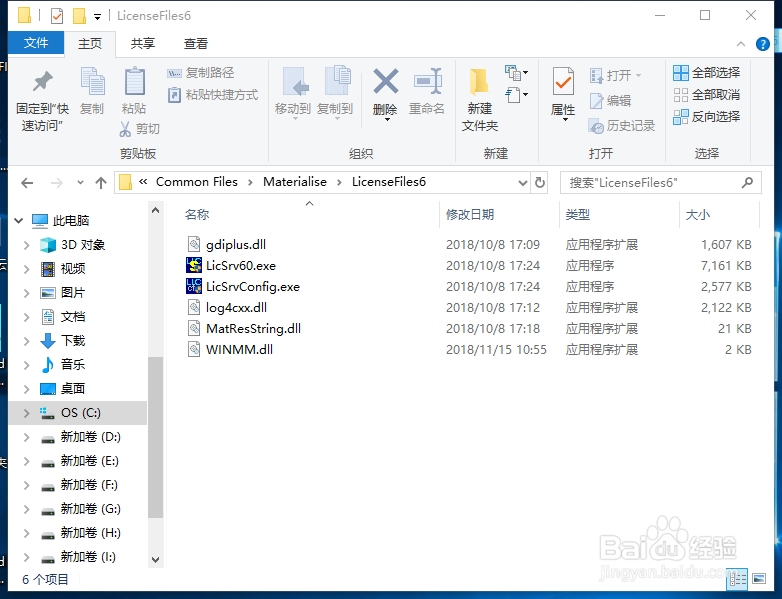Sort by 类型 column header

578,215
